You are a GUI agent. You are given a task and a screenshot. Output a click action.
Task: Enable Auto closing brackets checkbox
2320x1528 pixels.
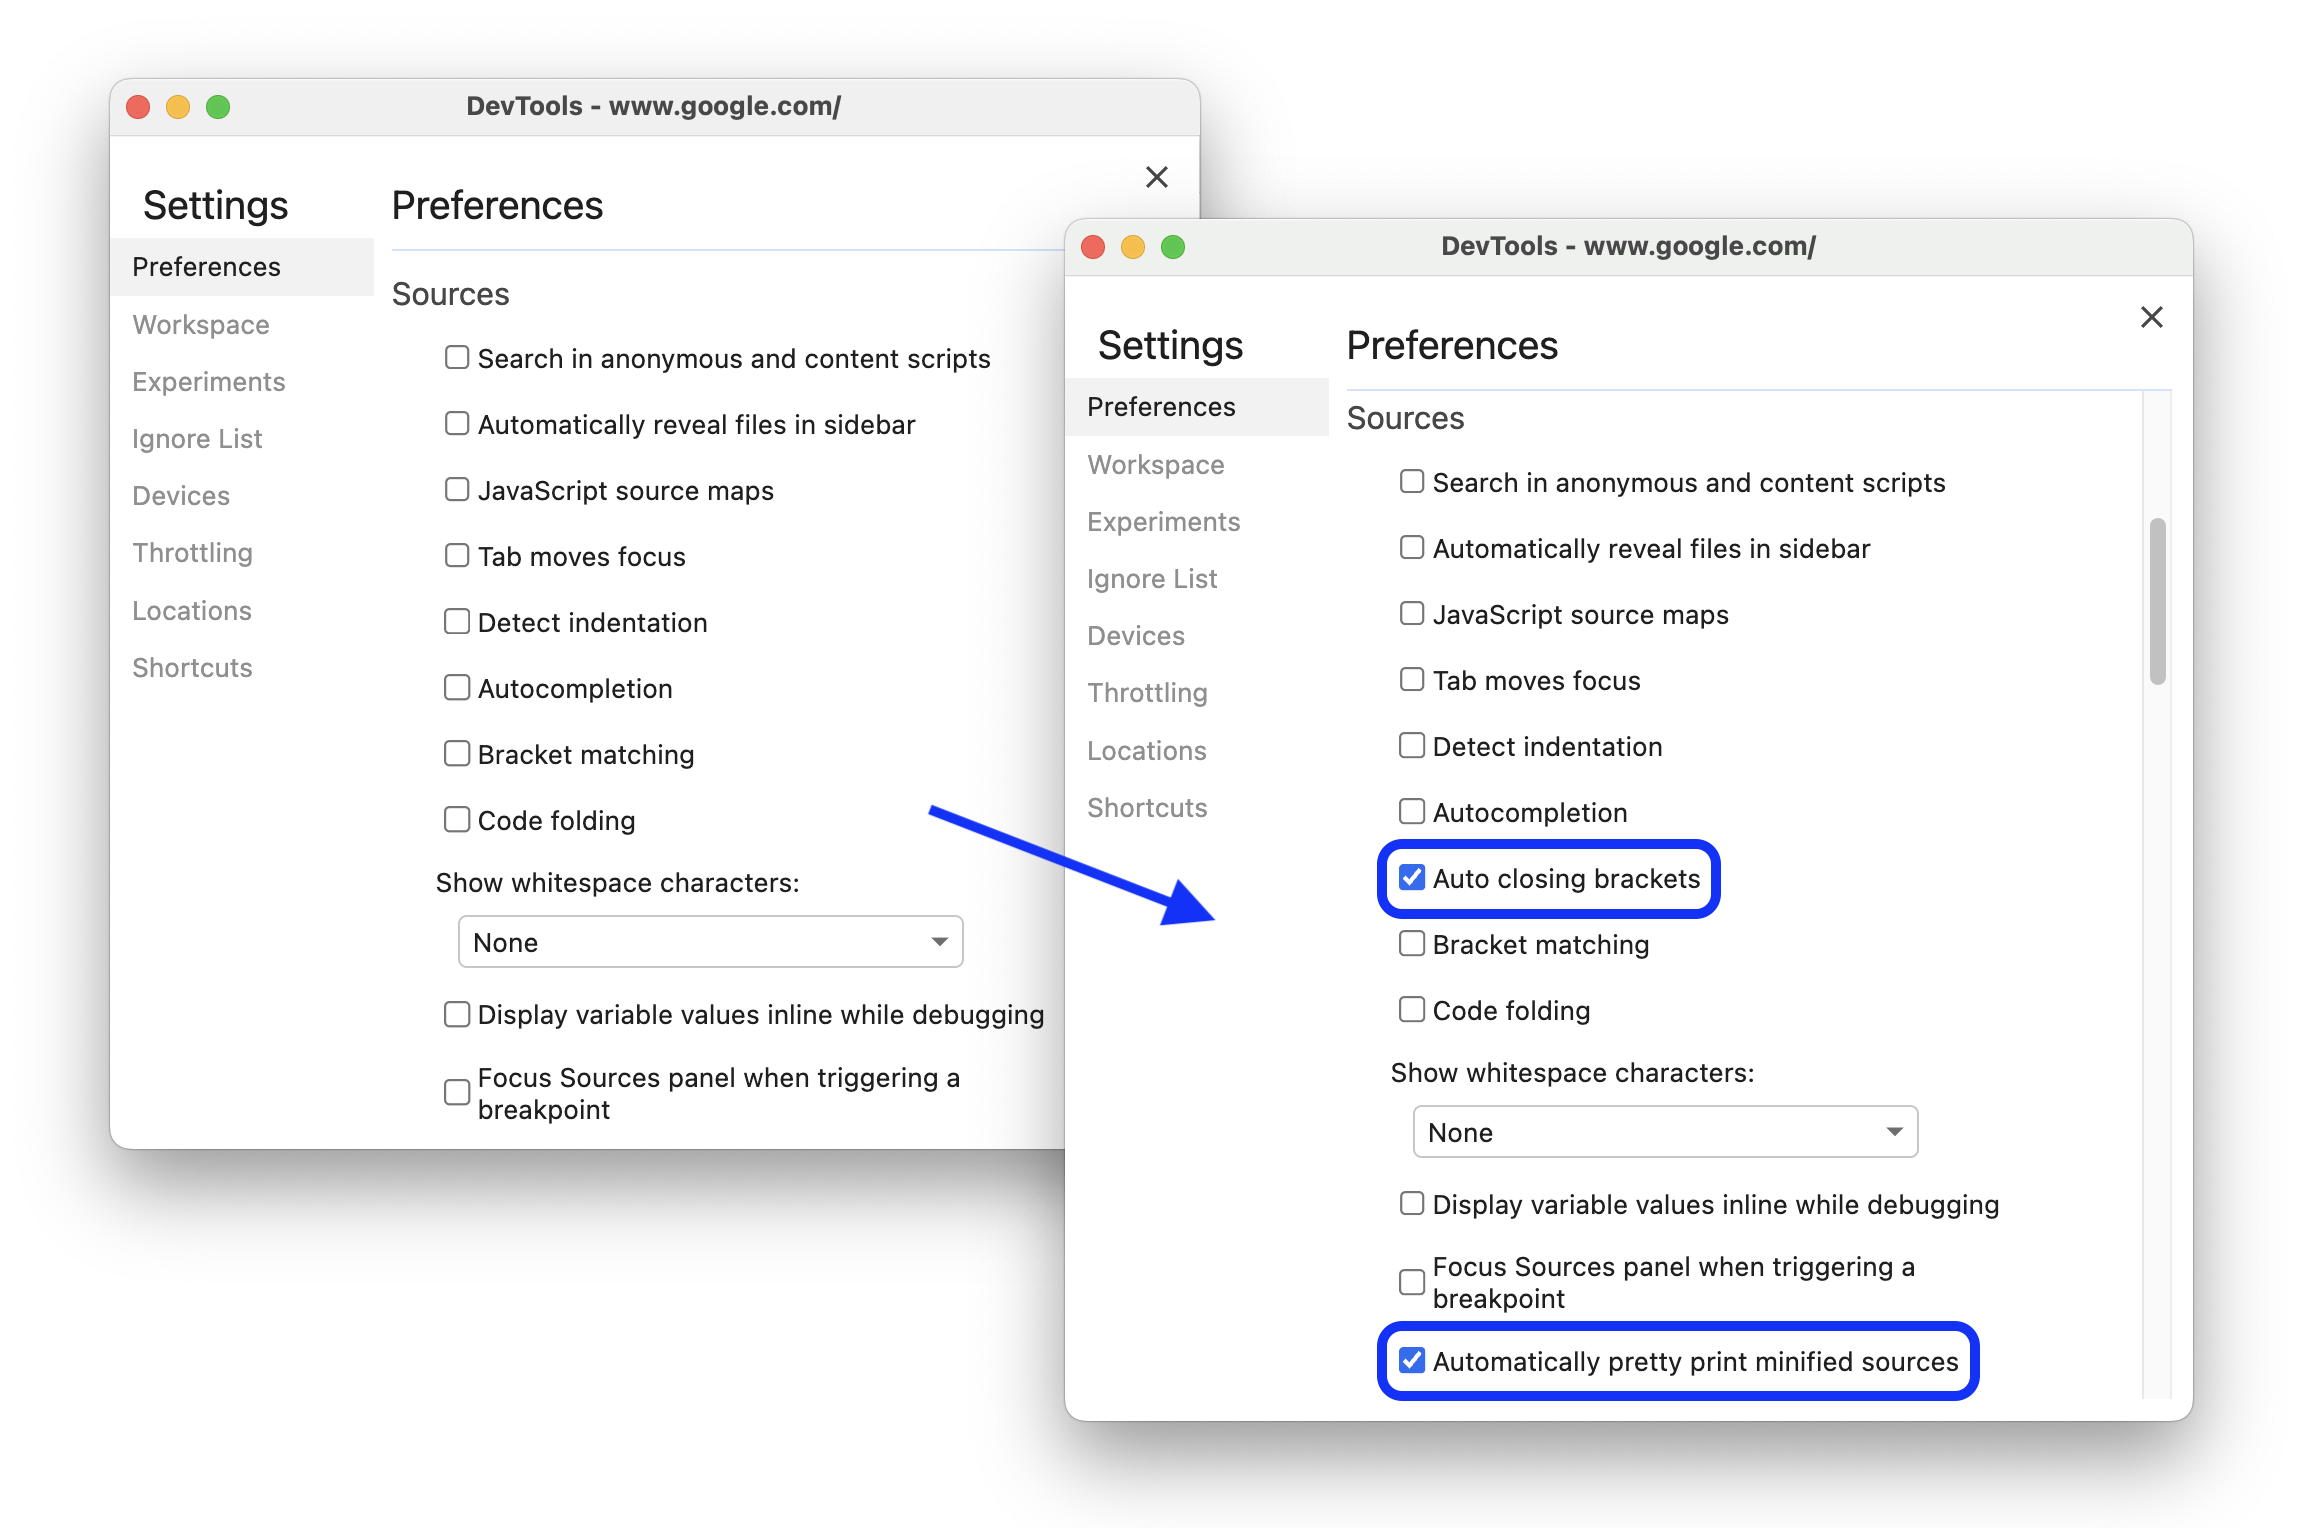1411,878
